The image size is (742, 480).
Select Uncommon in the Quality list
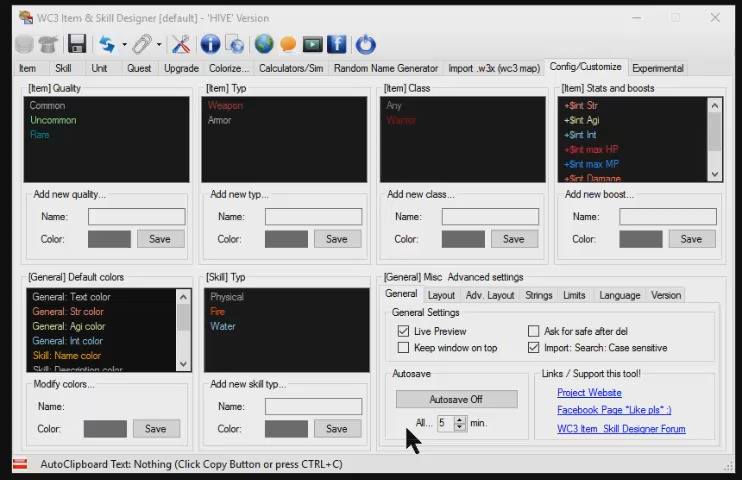(53, 120)
